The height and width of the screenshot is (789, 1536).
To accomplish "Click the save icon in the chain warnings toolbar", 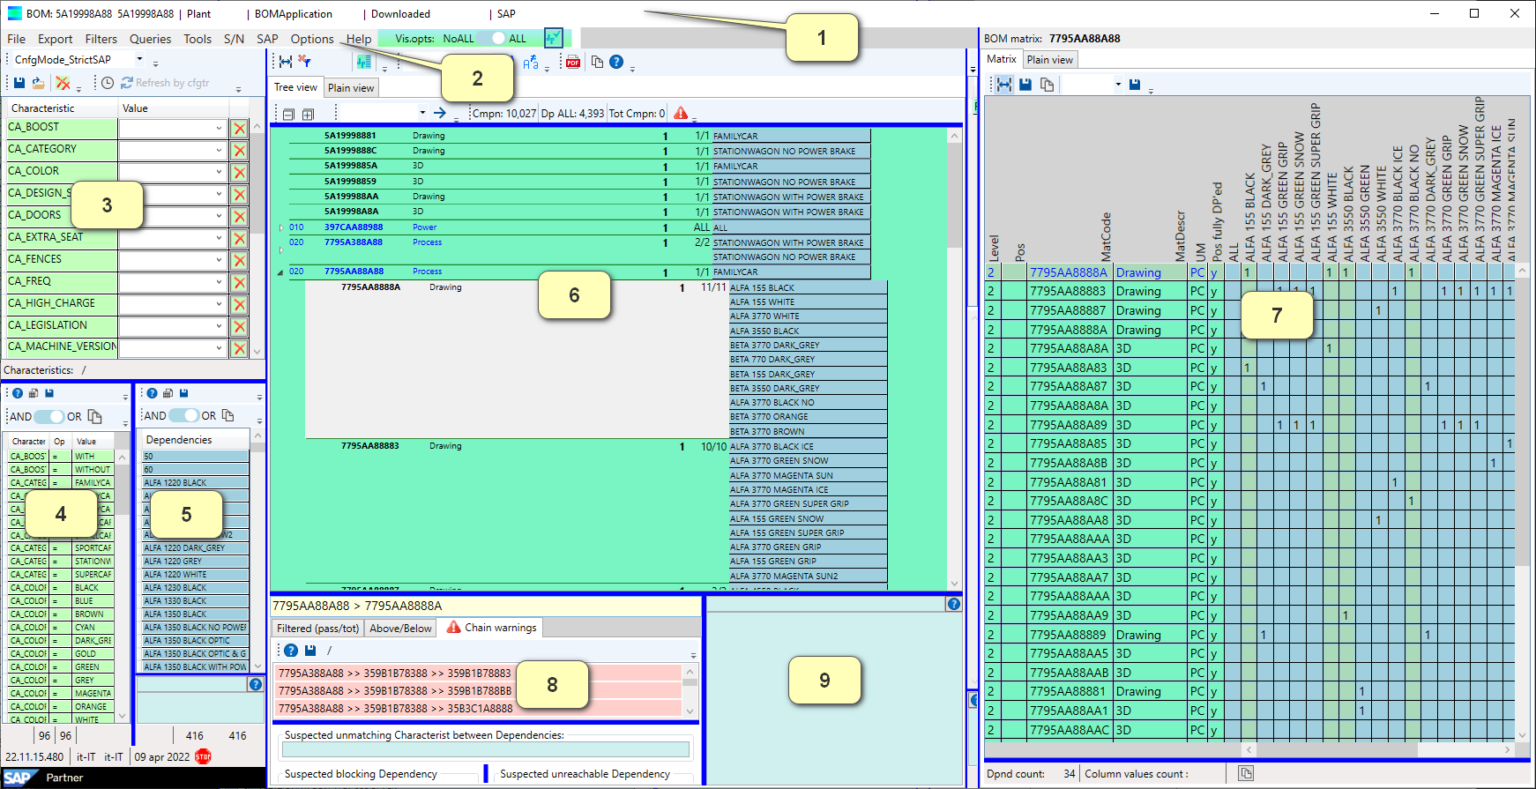I will pyautogui.click(x=310, y=650).
